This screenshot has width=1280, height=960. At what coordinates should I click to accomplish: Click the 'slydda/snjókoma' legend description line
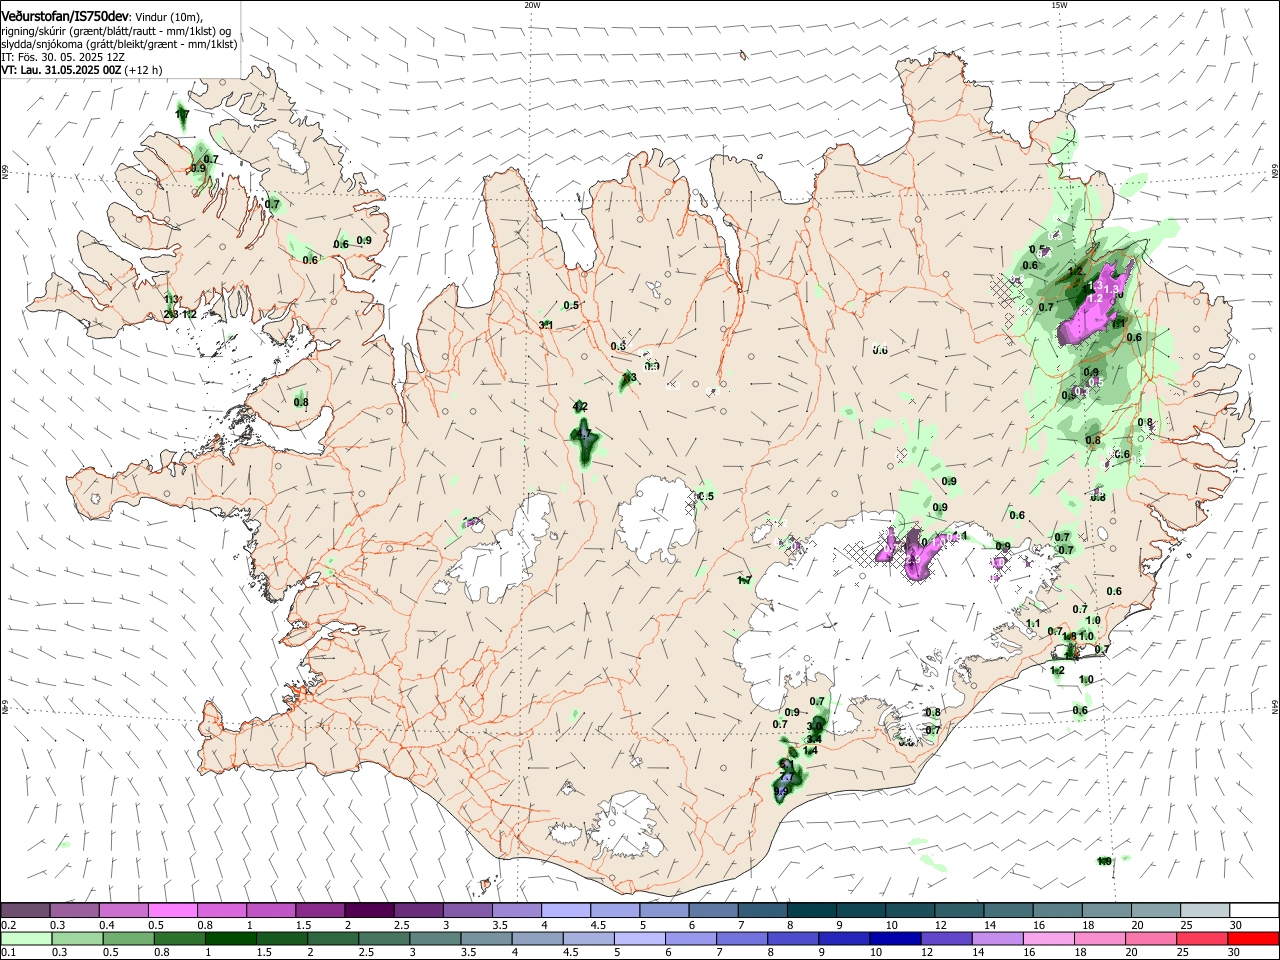pyautogui.click(x=119, y=44)
